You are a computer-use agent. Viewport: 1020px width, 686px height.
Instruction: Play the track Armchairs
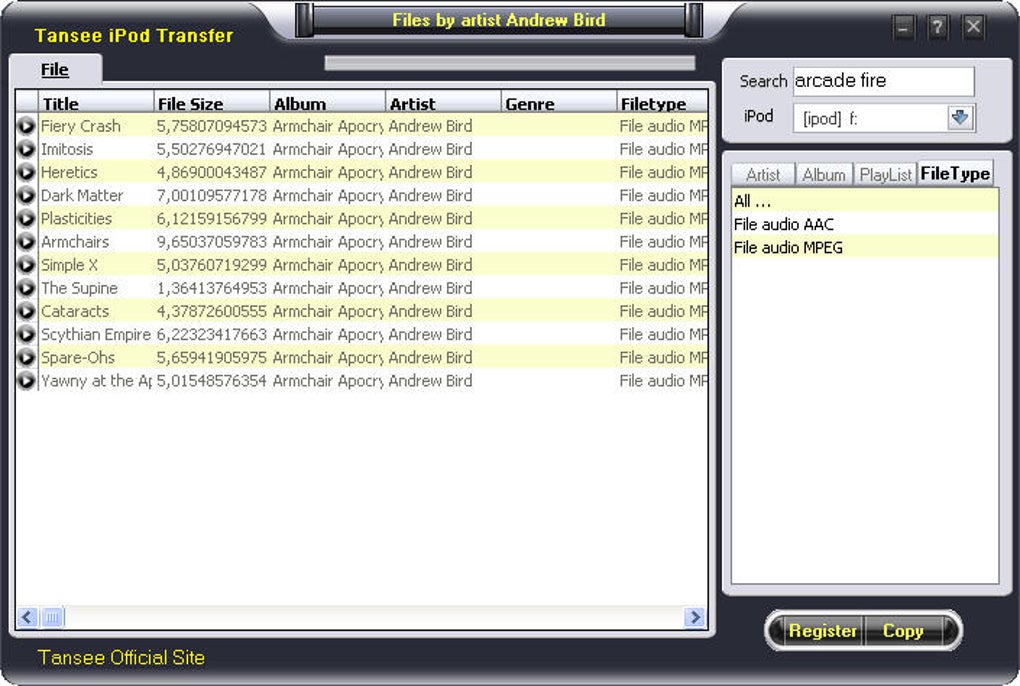[x=26, y=241]
